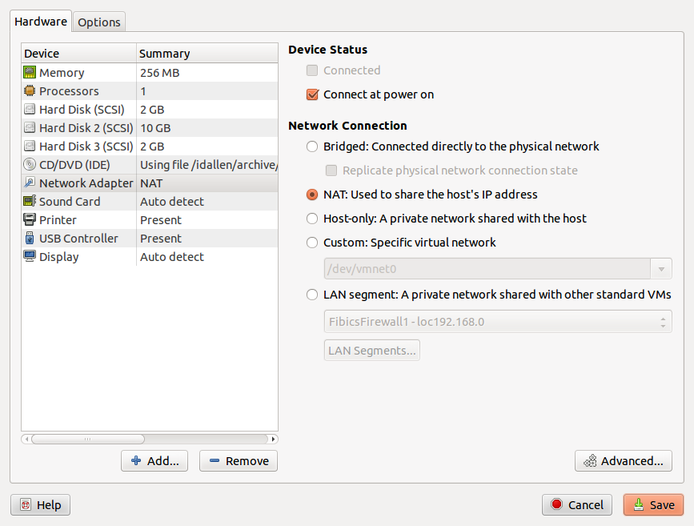Toggle the Connected checkbox

pos(312,70)
